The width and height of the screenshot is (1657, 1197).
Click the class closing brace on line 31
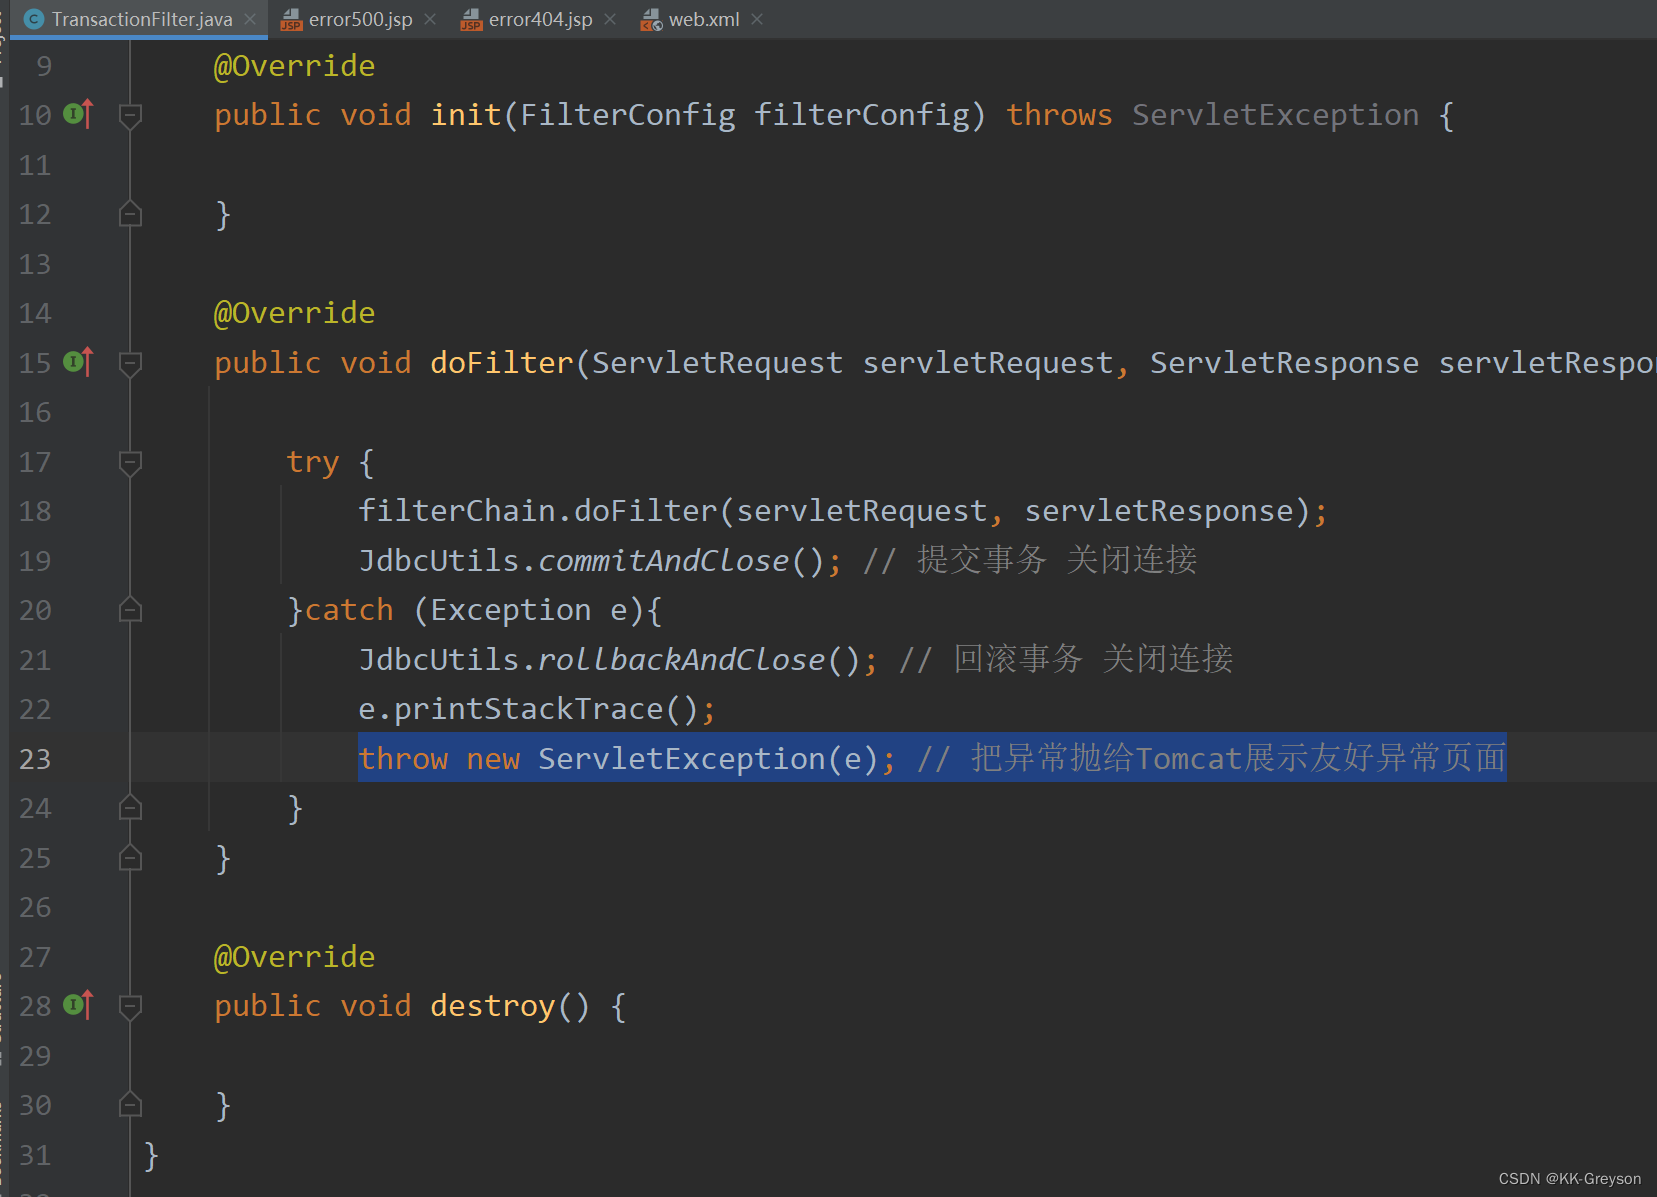click(151, 1155)
